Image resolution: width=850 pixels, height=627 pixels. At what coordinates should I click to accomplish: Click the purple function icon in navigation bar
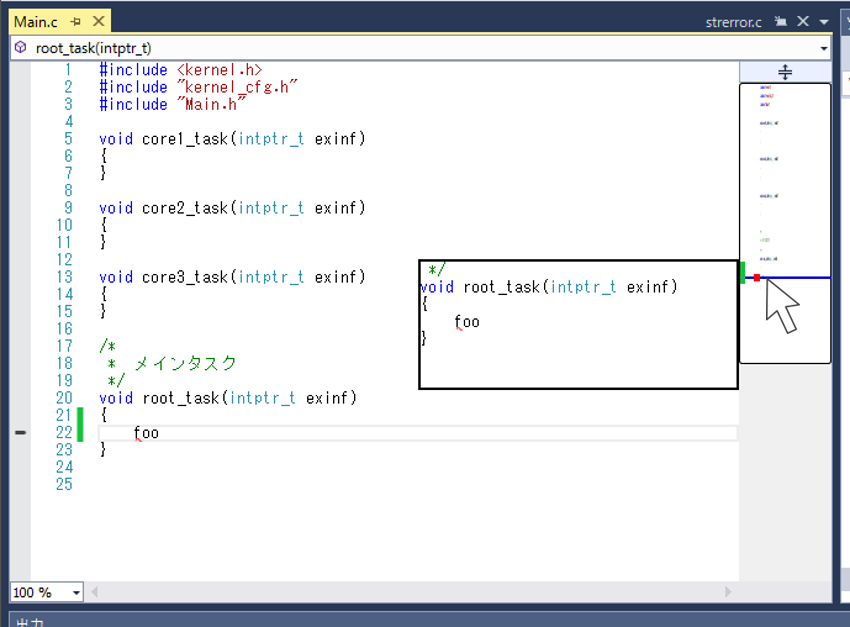coord(20,48)
